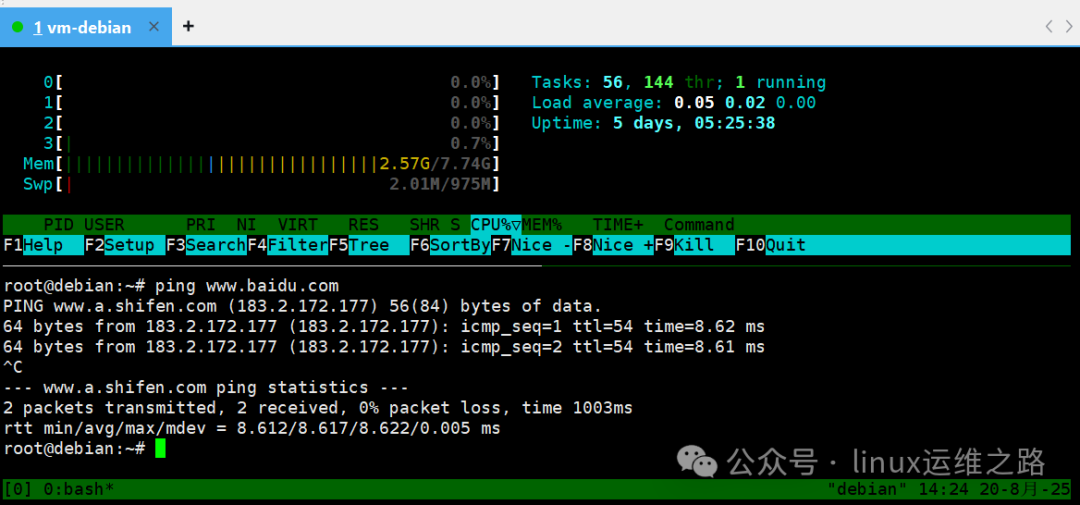This screenshot has width=1080, height=505.
Task: Click the S state column header
Action: point(455,225)
